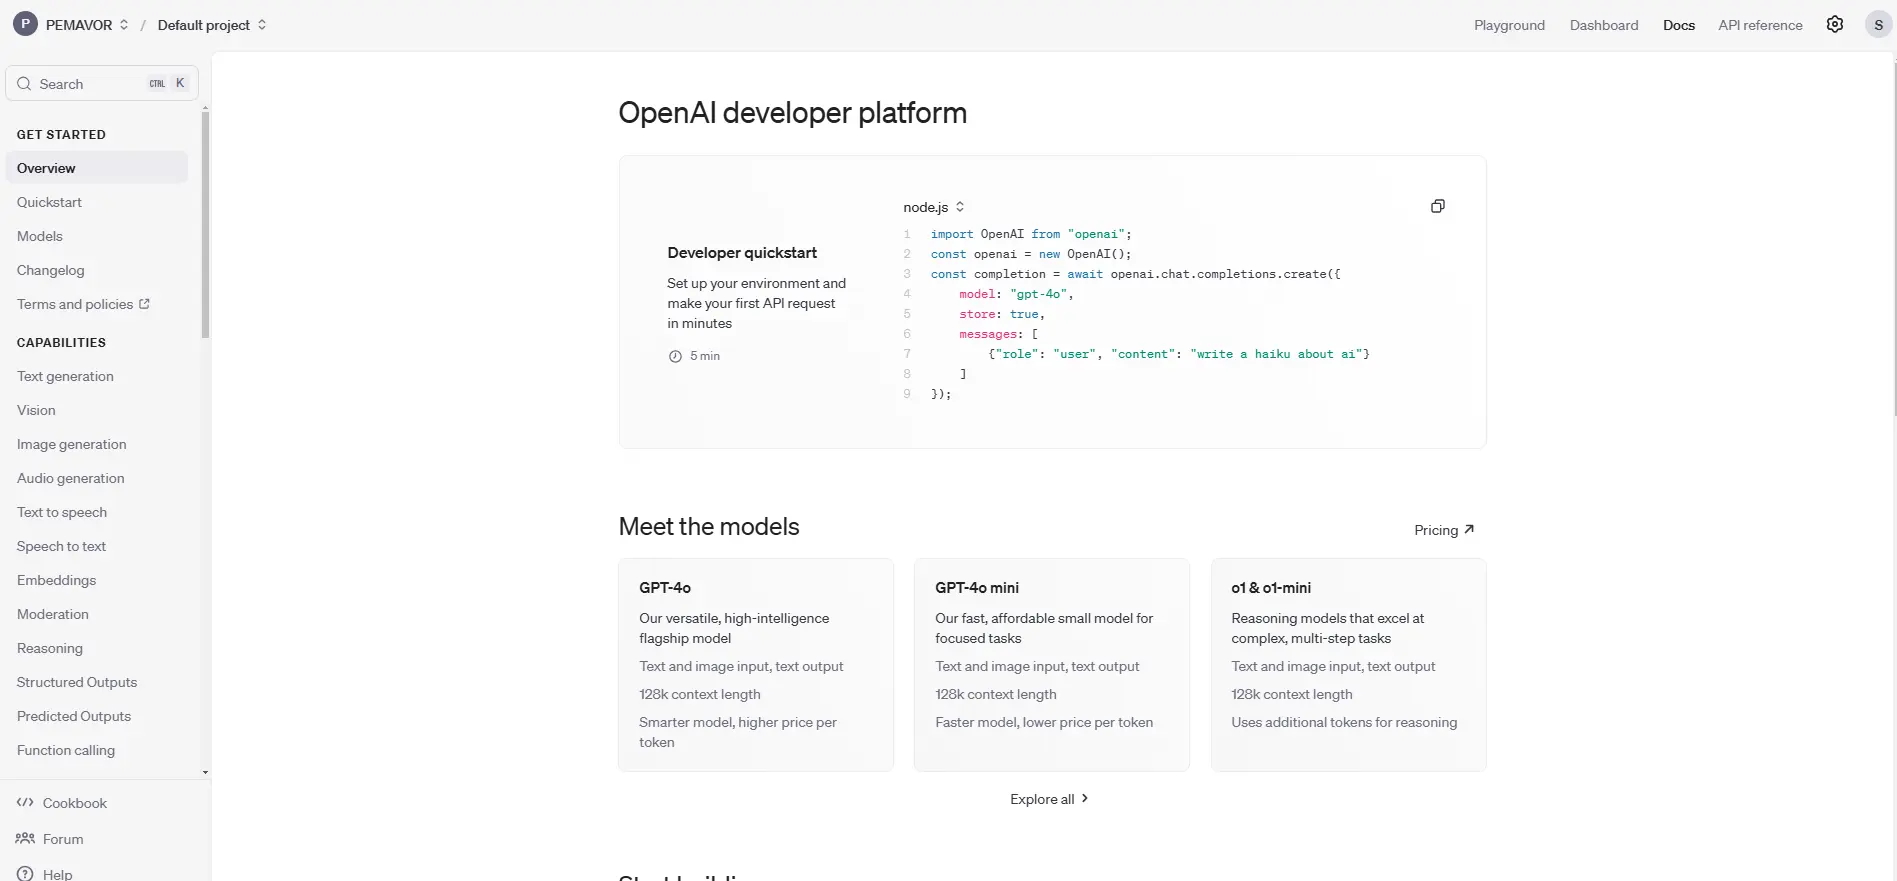Click the 'Meet the models' heading
This screenshot has height=881, width=1897.
point(709,527)
